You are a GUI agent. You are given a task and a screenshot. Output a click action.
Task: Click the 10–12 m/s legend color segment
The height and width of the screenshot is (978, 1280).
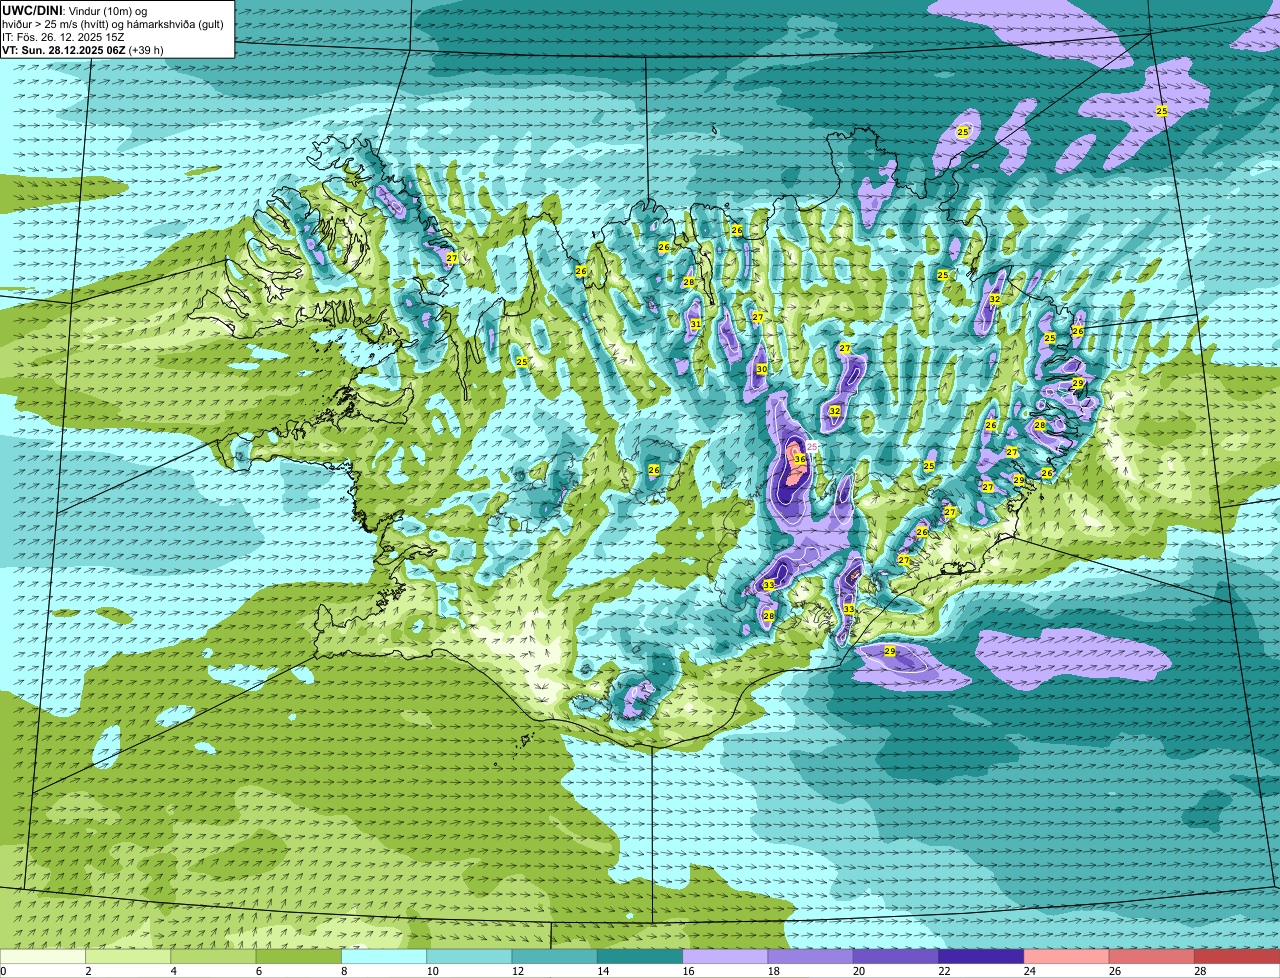pos(469,956)
